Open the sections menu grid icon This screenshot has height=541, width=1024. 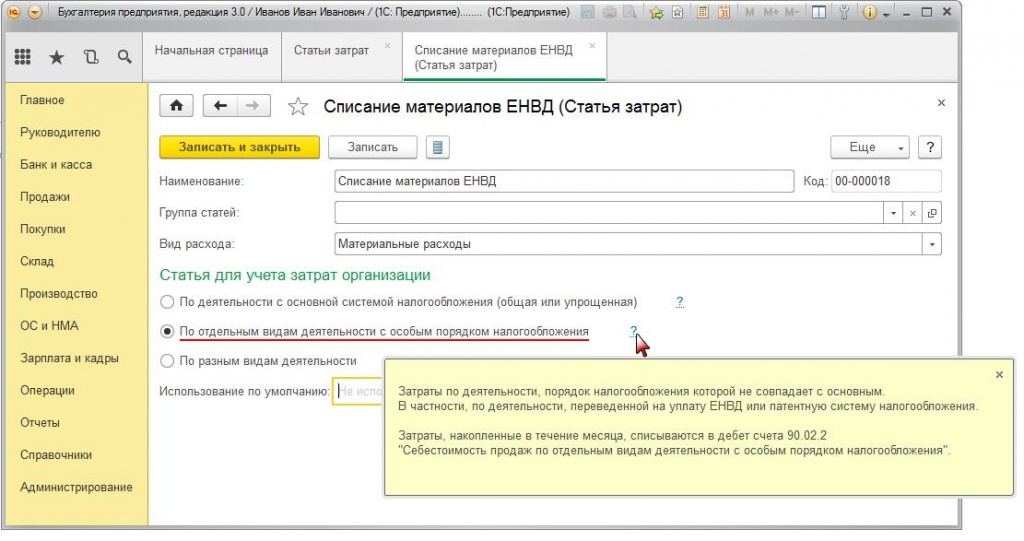(x=23, y=58)
